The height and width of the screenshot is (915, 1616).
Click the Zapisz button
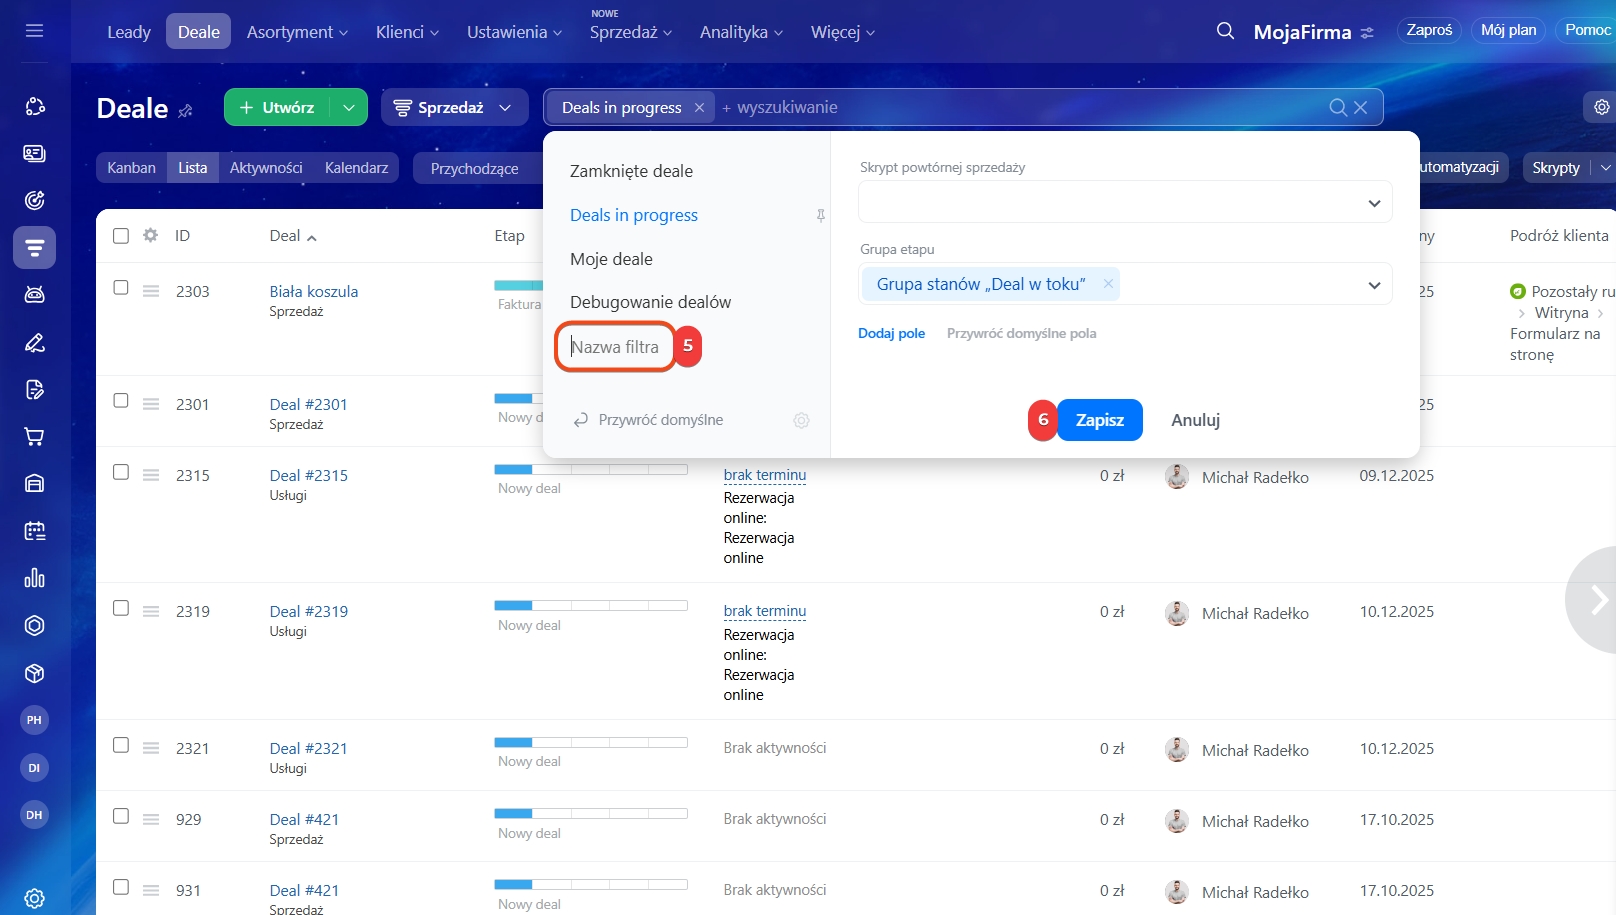[x=1099, y=420]
